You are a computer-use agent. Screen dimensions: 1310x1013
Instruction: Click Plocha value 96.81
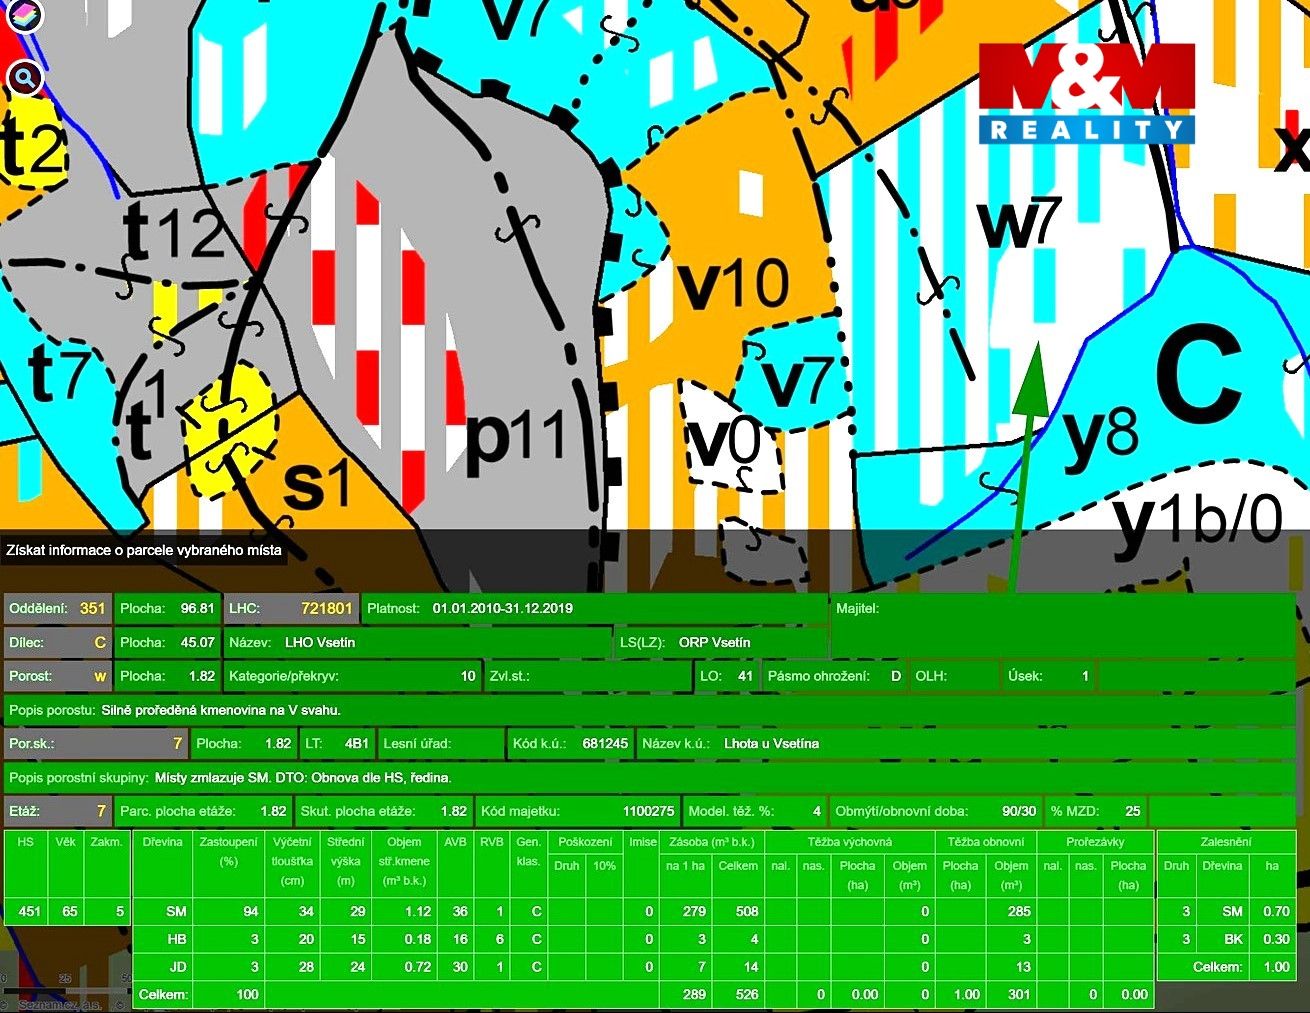coord(197,608)
